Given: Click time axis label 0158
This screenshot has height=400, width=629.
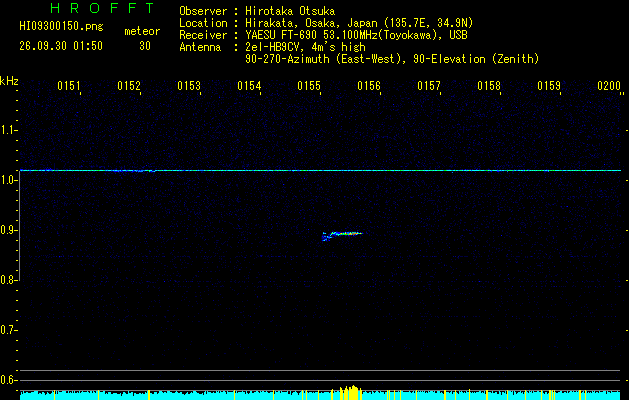Looking at the screenshot, I should point(489,85).
